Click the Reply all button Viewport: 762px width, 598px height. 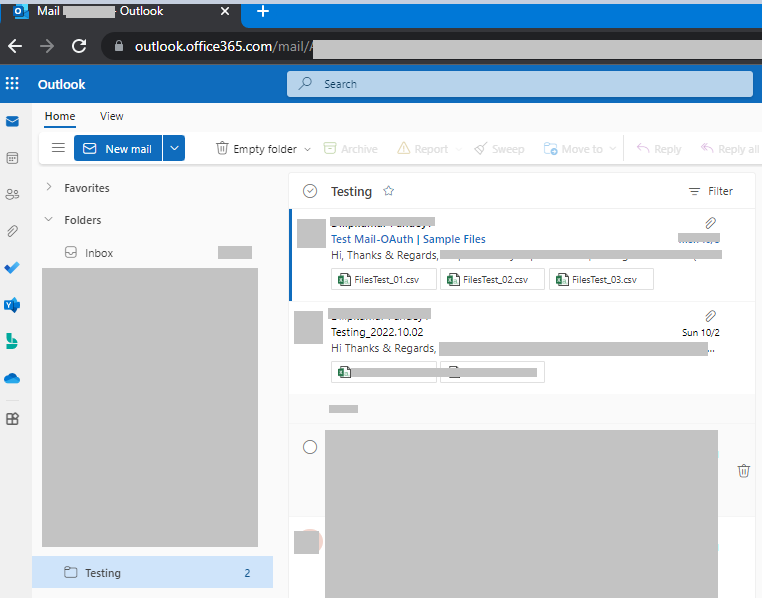729,149
